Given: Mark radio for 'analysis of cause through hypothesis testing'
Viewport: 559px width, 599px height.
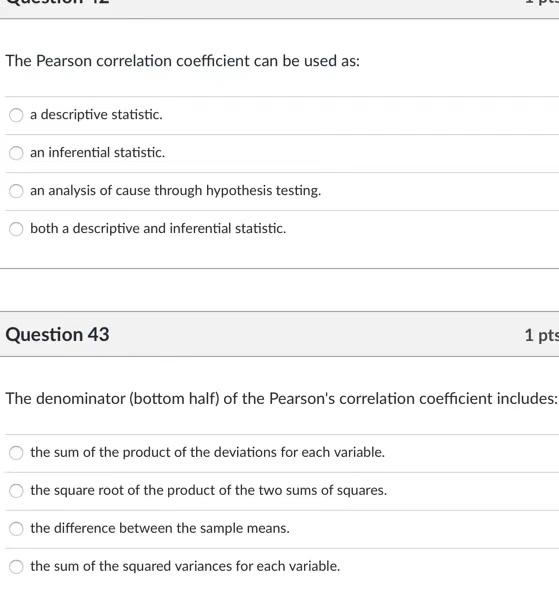Looking at the screenshot, I should (x=16, y=191).
